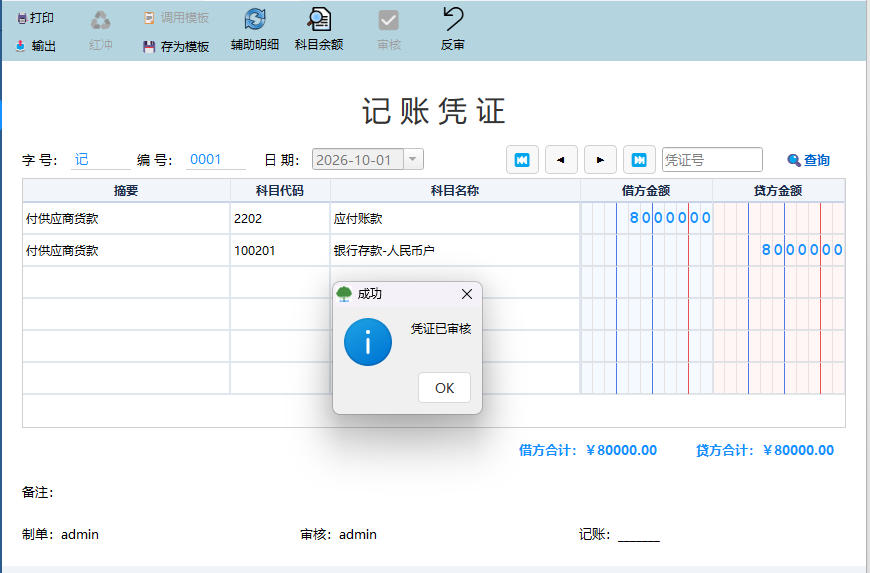Go to the previous voucher

click(561, 160)
